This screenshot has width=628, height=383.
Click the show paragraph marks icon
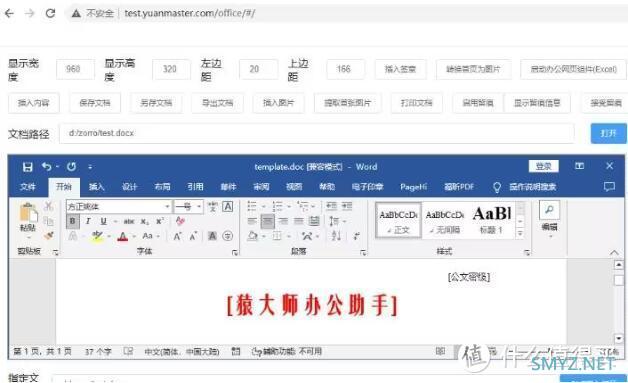point(356,236)
